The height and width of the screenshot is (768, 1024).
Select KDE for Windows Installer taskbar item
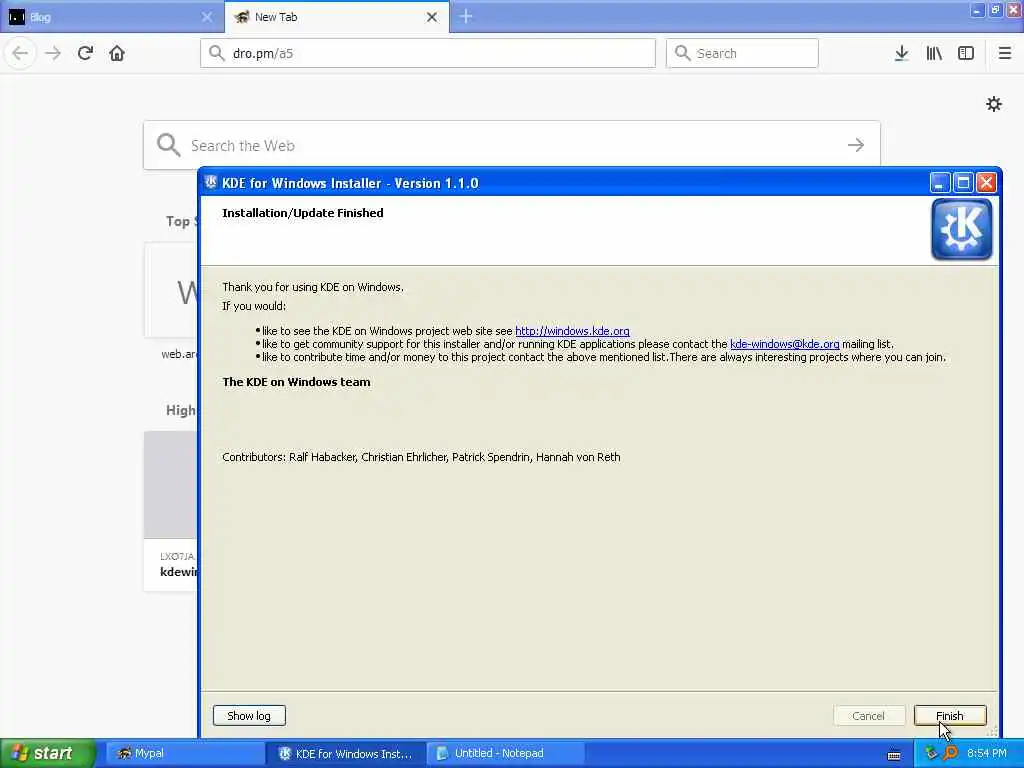coord(345,753)
